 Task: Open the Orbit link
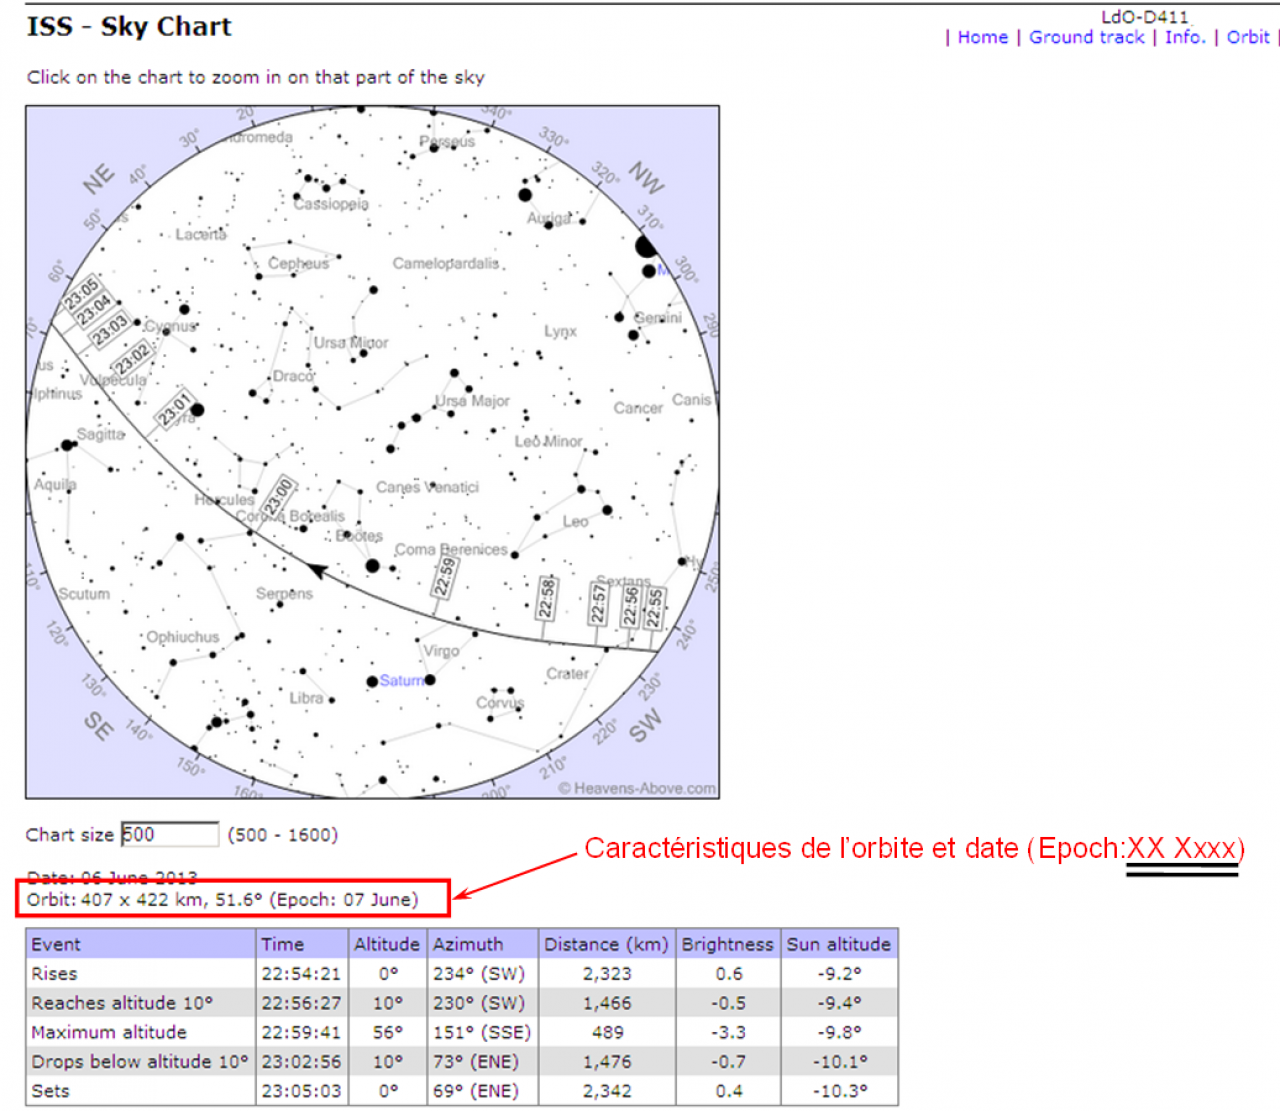pyautogui.click(x=1248, y=37)
